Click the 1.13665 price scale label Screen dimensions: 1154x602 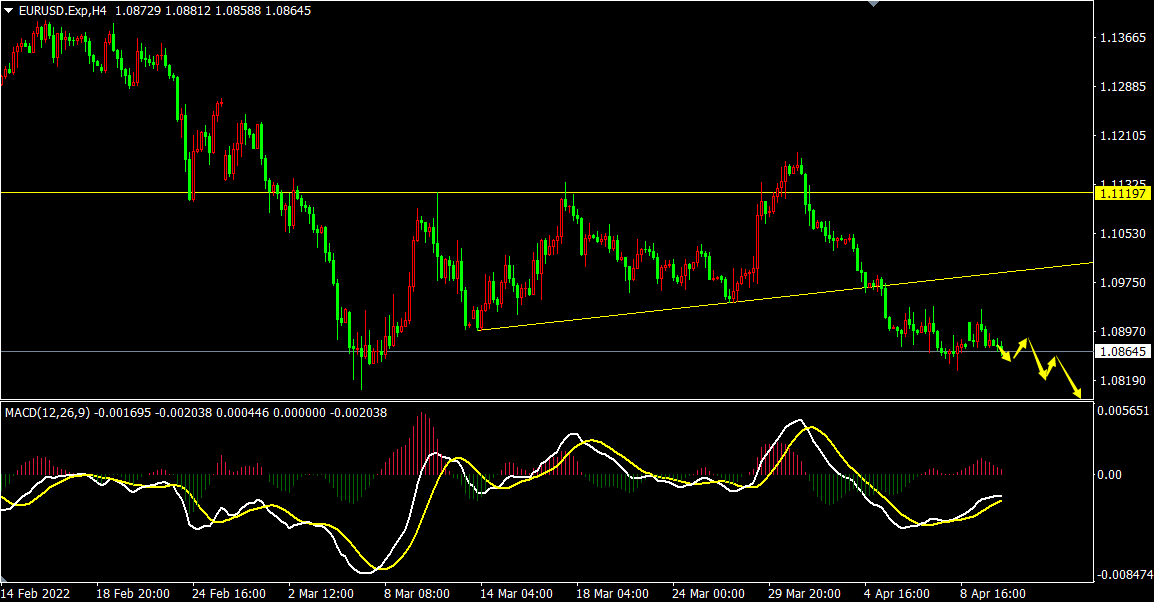click(x=1122, y=39)
